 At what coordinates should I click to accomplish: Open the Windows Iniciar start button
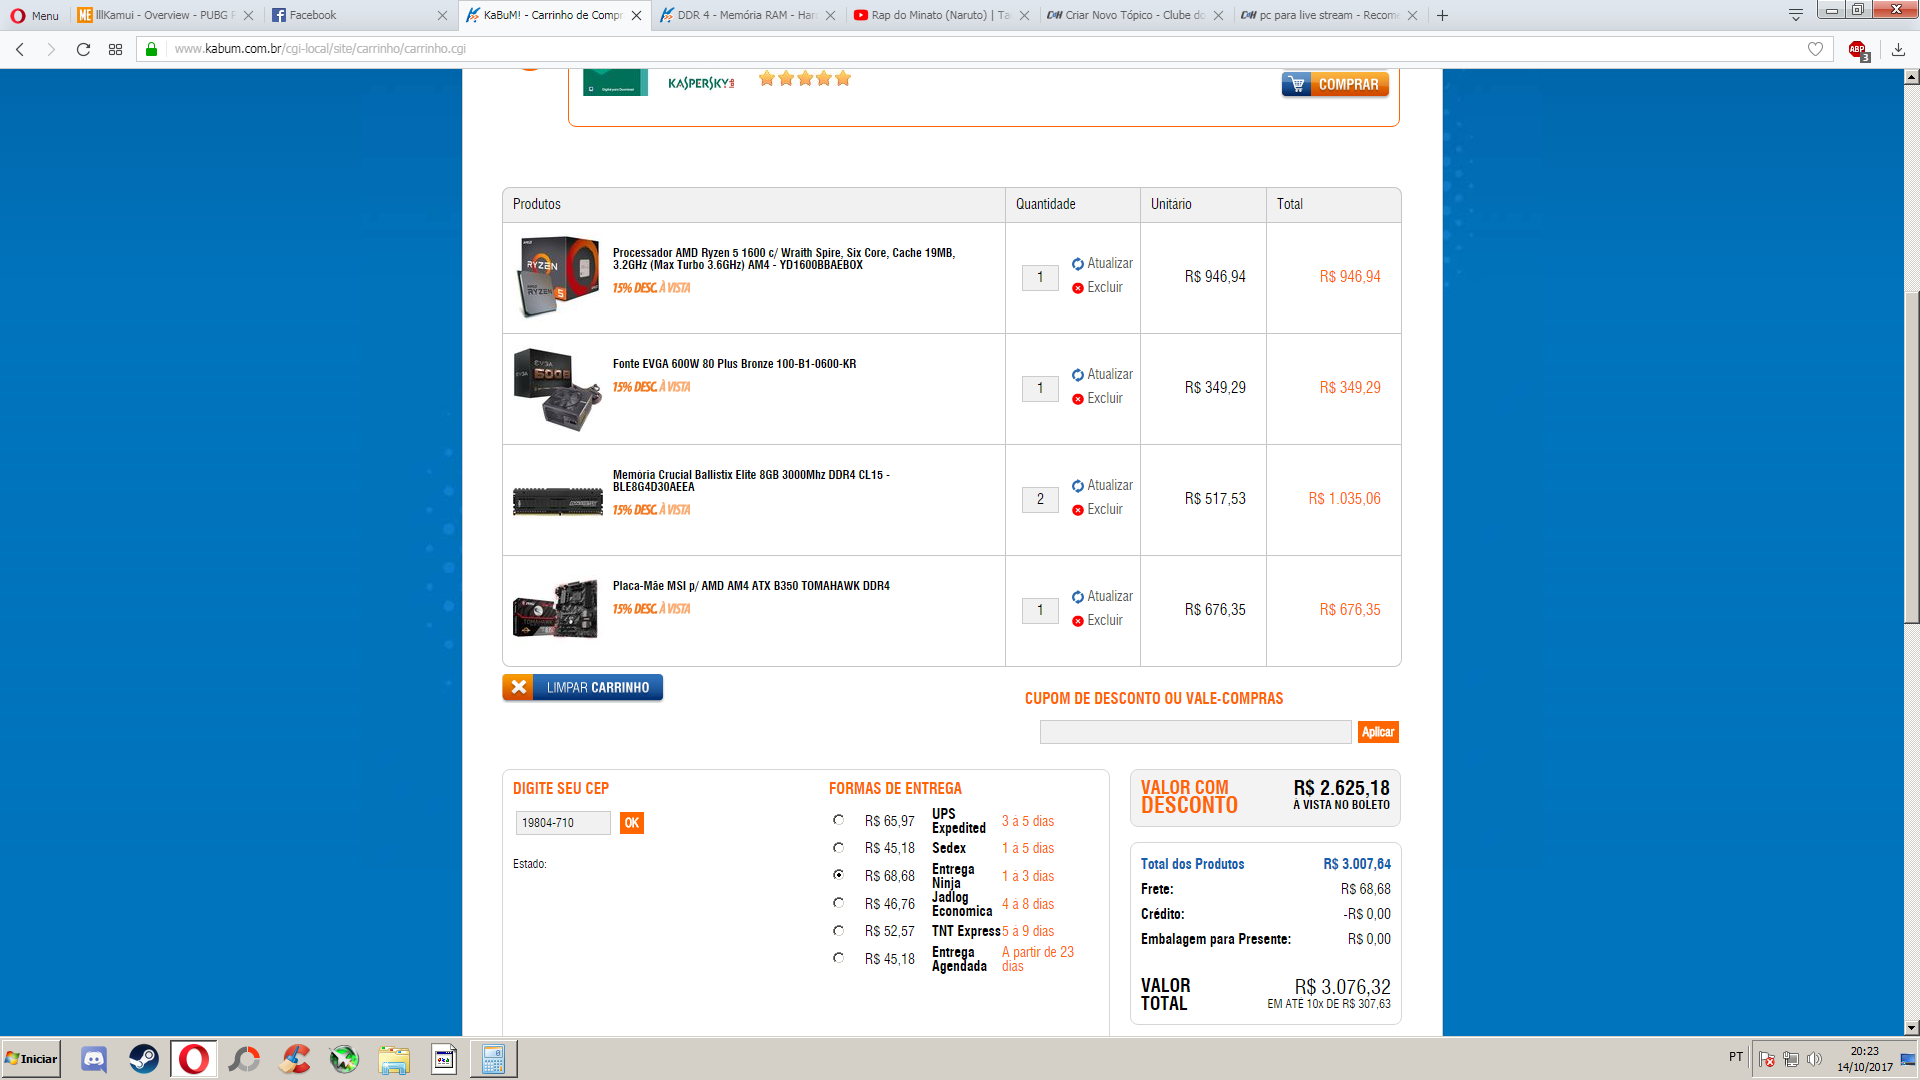pyautogui.click(x=31, y=1059)
